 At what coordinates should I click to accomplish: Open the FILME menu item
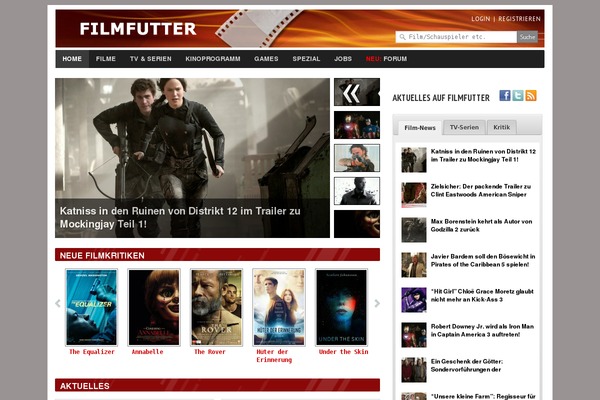(106, 59)
